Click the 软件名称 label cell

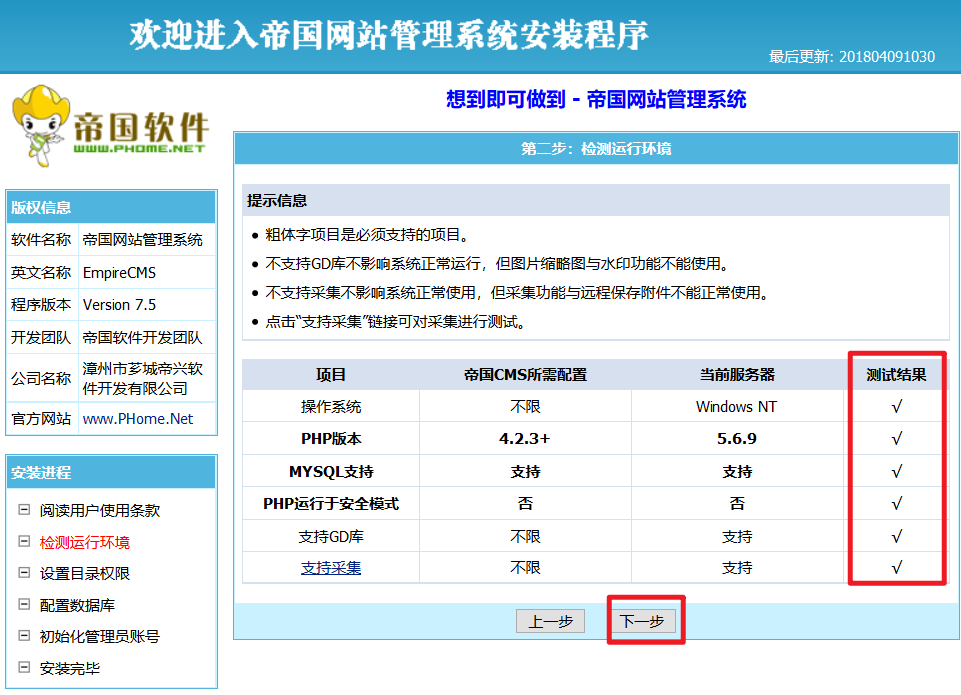42,240
